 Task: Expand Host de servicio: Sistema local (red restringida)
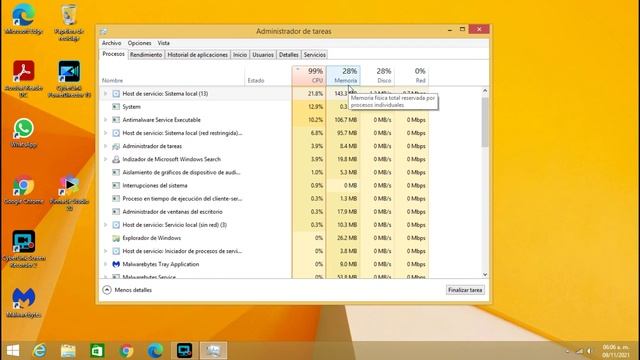[106, 133]
